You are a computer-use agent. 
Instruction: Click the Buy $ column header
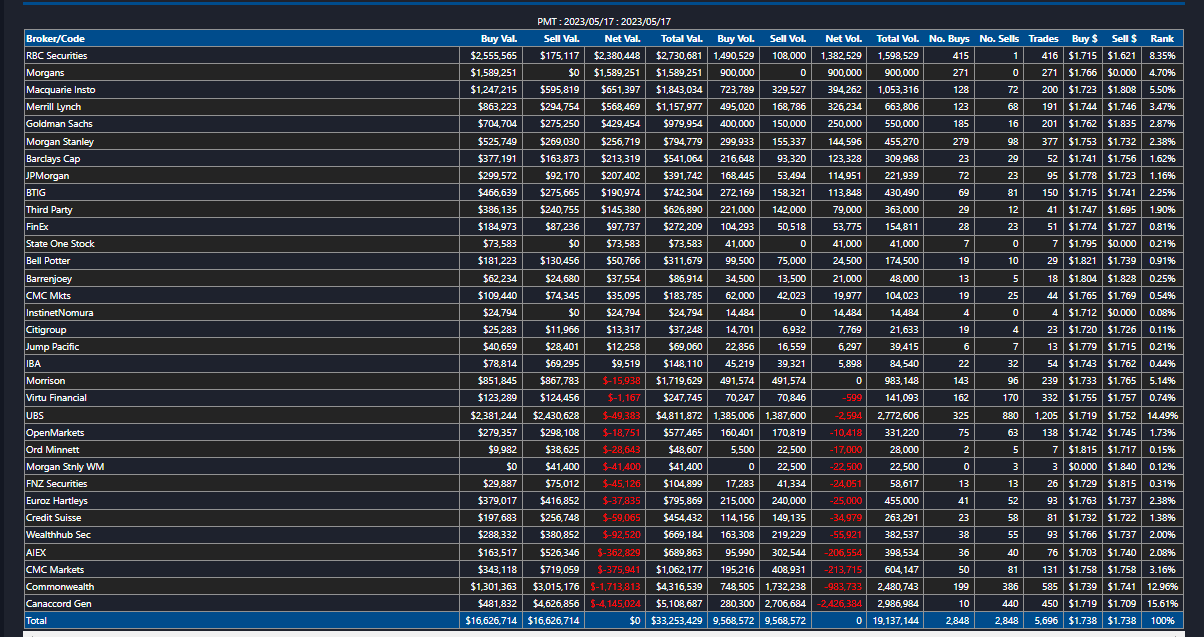click(1083, 39)
